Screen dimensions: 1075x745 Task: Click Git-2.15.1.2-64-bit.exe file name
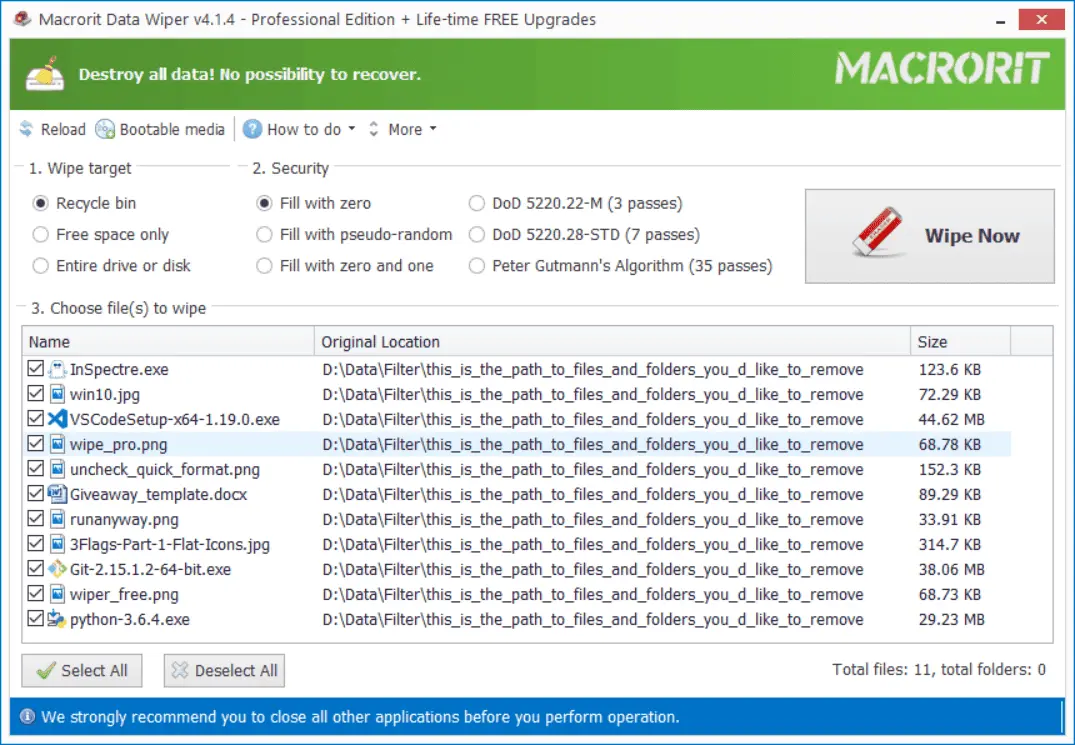point(150,570)
